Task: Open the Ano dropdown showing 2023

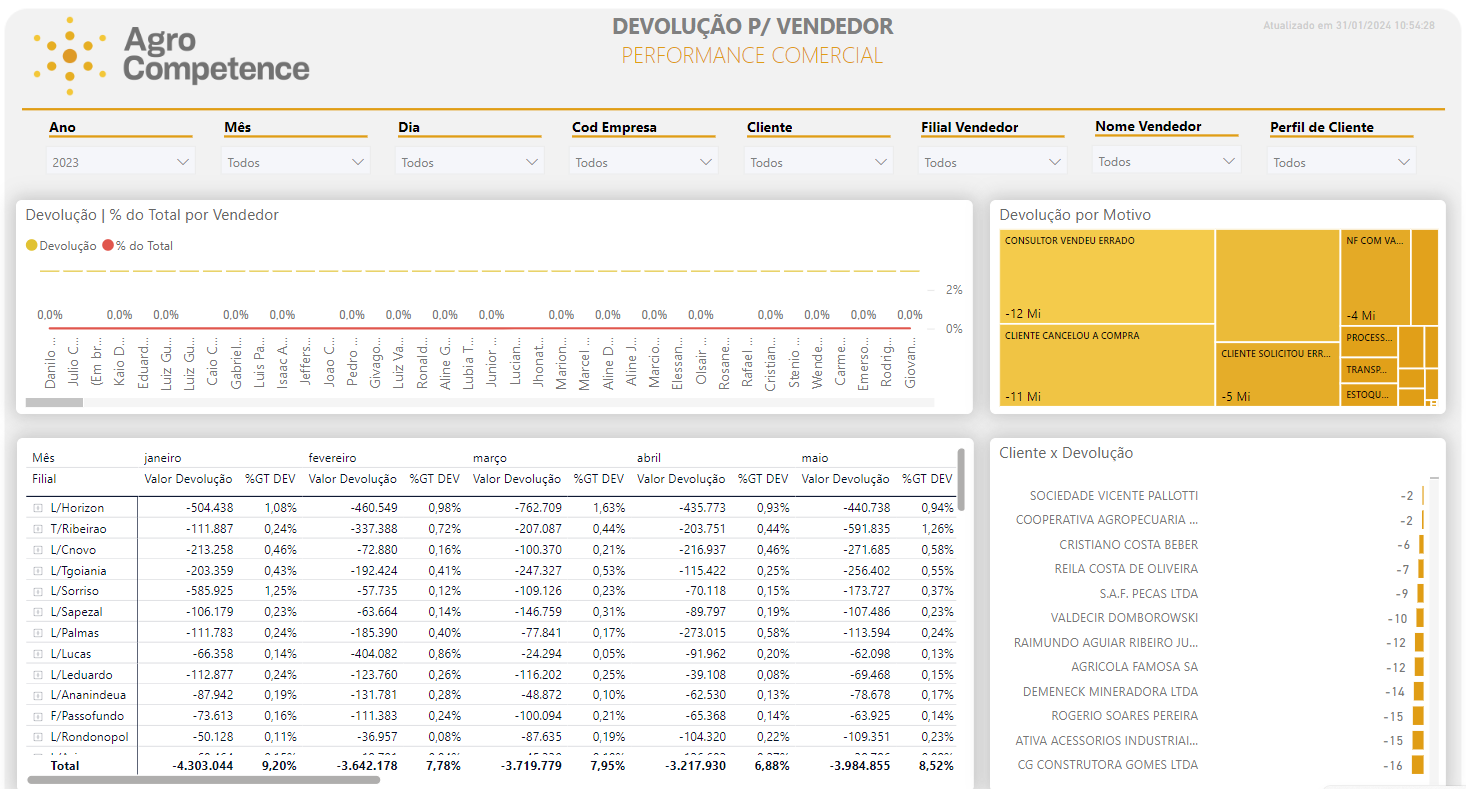Action: pyautogui.click(x=120, y=162)
